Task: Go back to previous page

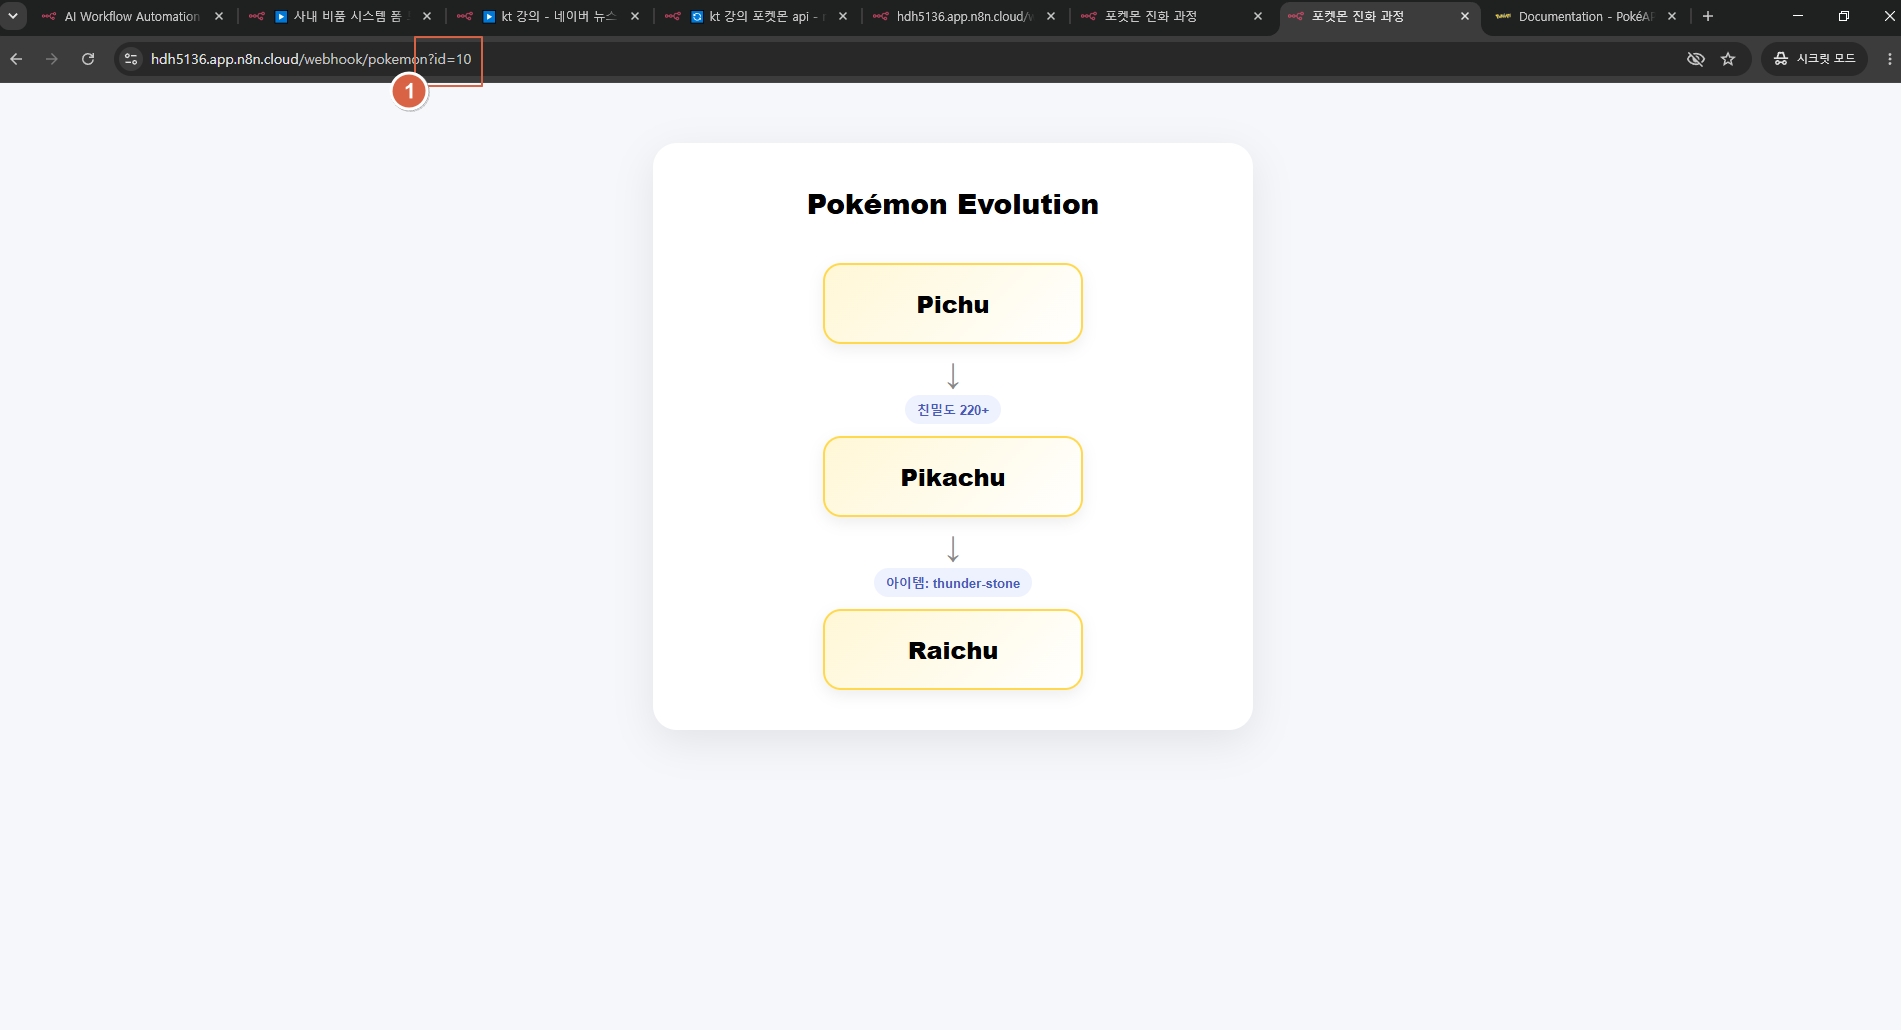Action: [x=16, y=59]
